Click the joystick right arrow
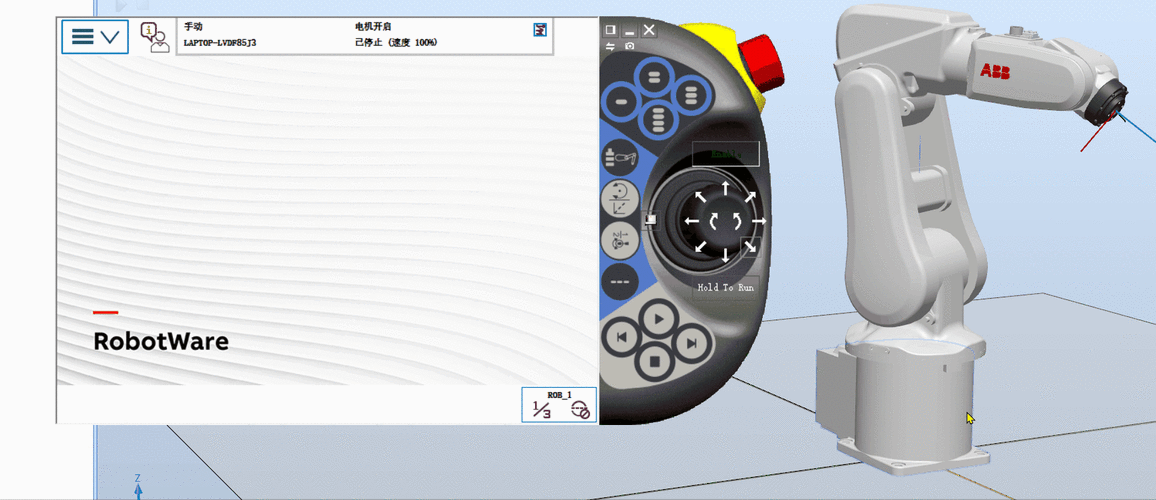 click(759, 221)
